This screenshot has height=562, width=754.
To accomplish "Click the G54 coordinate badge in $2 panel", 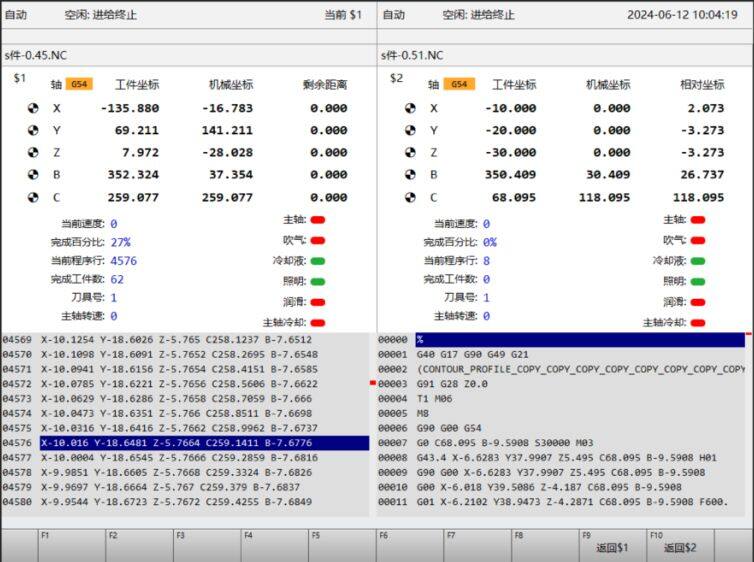I will [459, 84].
